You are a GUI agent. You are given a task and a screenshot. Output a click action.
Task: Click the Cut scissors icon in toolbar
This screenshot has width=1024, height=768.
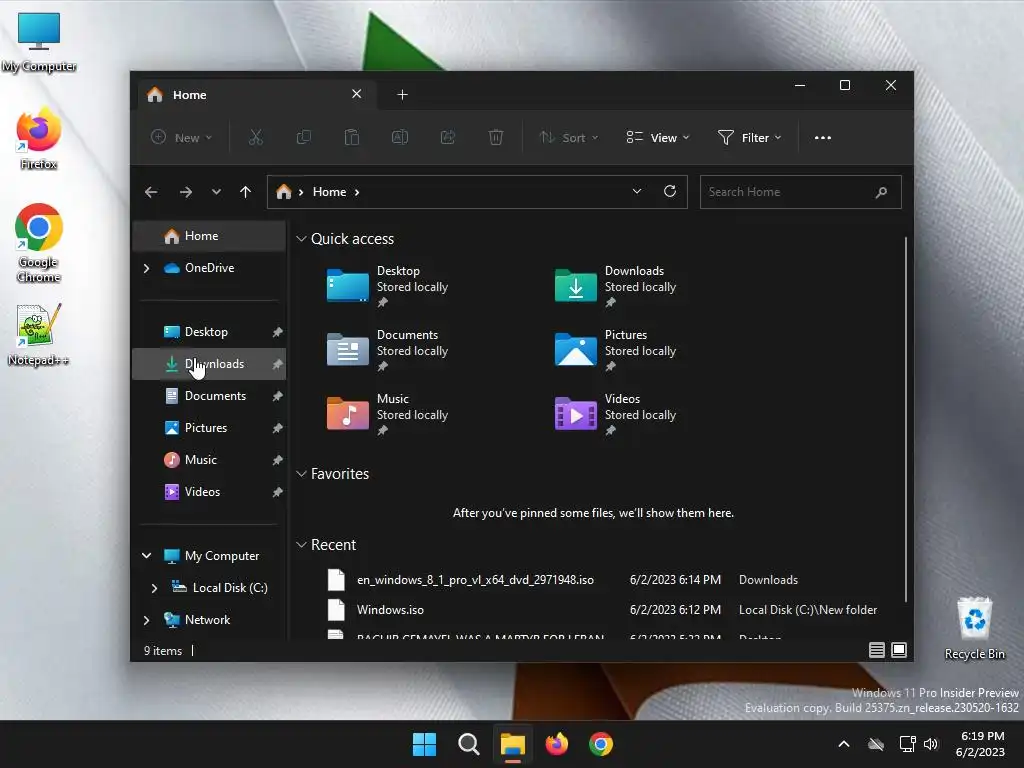click(x=255, y=137)
